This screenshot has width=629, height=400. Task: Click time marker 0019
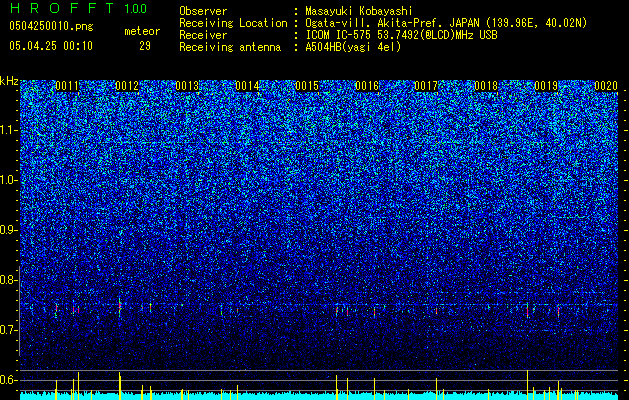[x=546, y=86]
